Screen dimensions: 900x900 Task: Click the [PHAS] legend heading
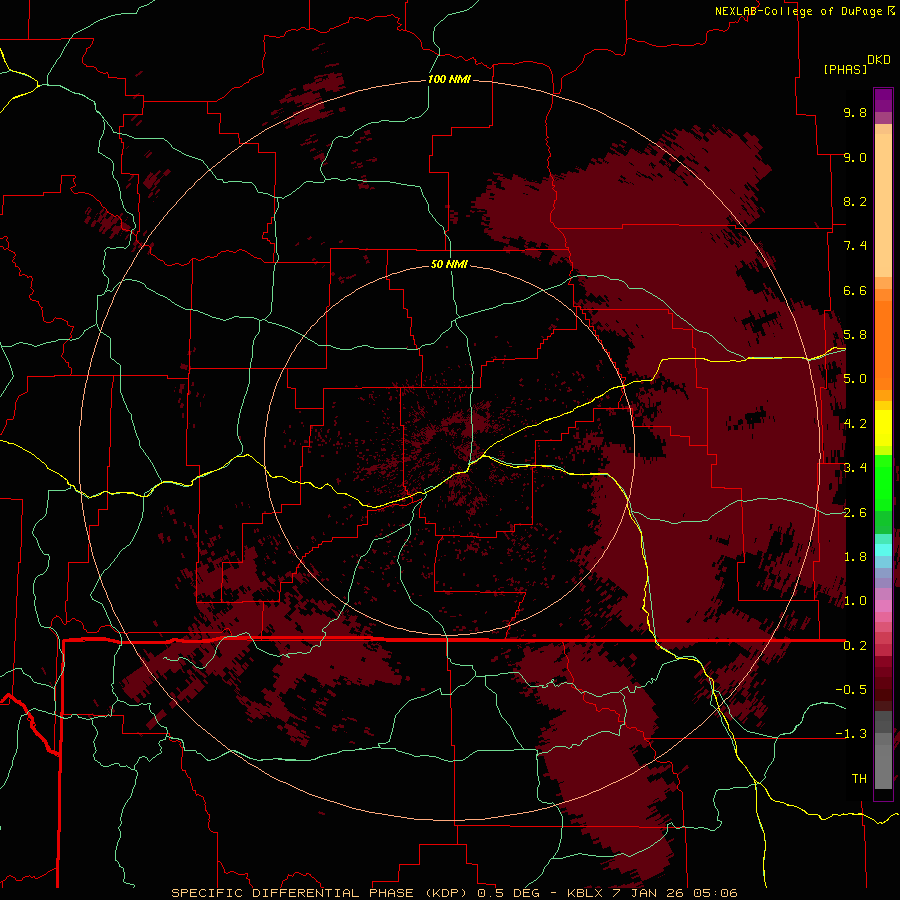pos(845,69)
